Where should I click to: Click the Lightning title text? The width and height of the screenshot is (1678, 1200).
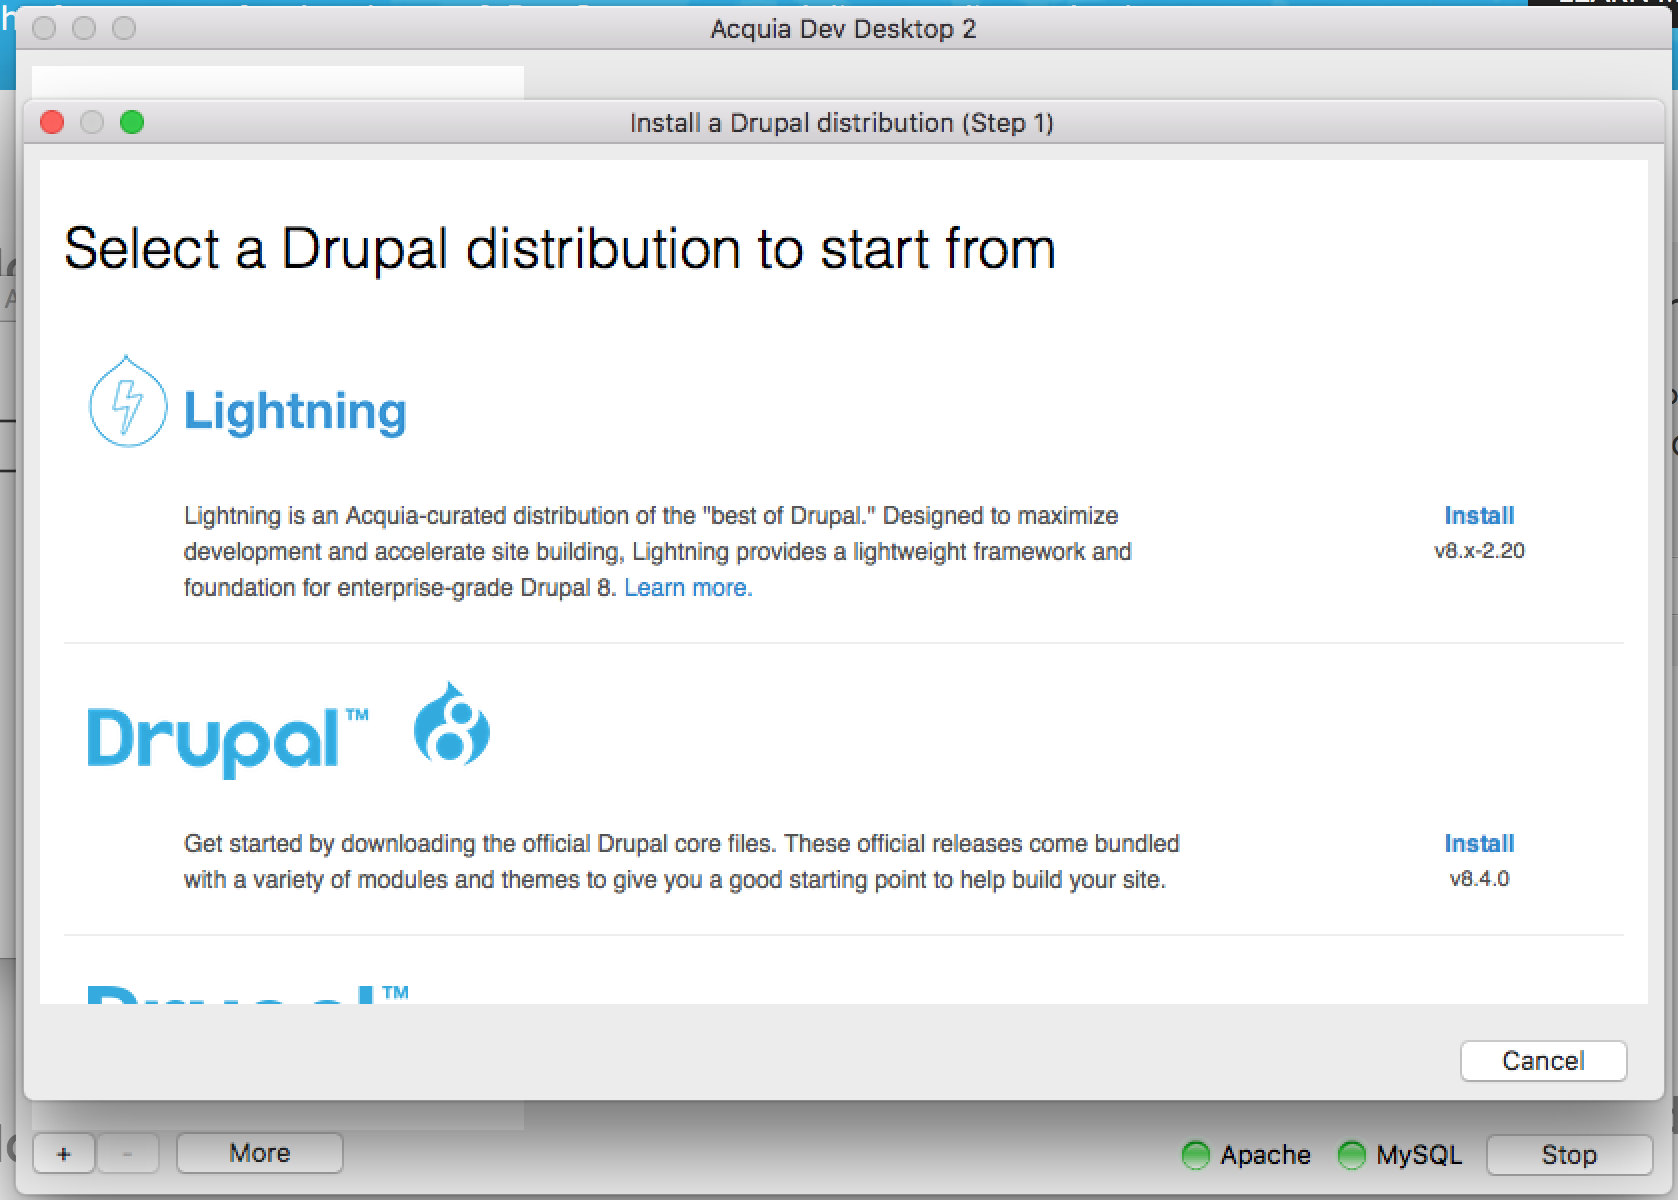tap(295, 411)
